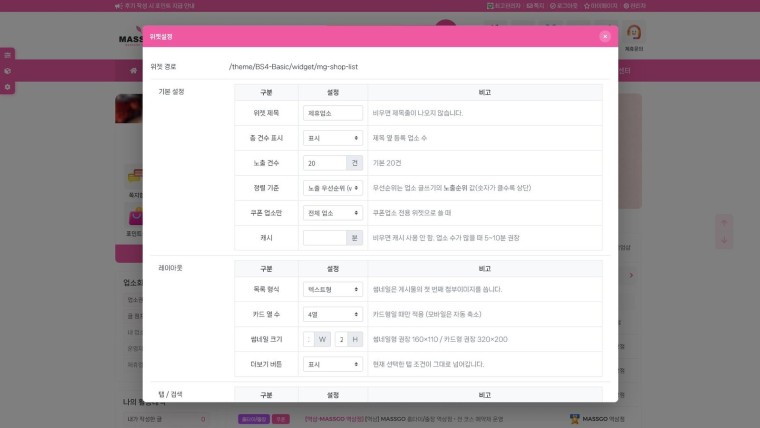Click the 썸네일 크기 row label

(x=266, y=339)
